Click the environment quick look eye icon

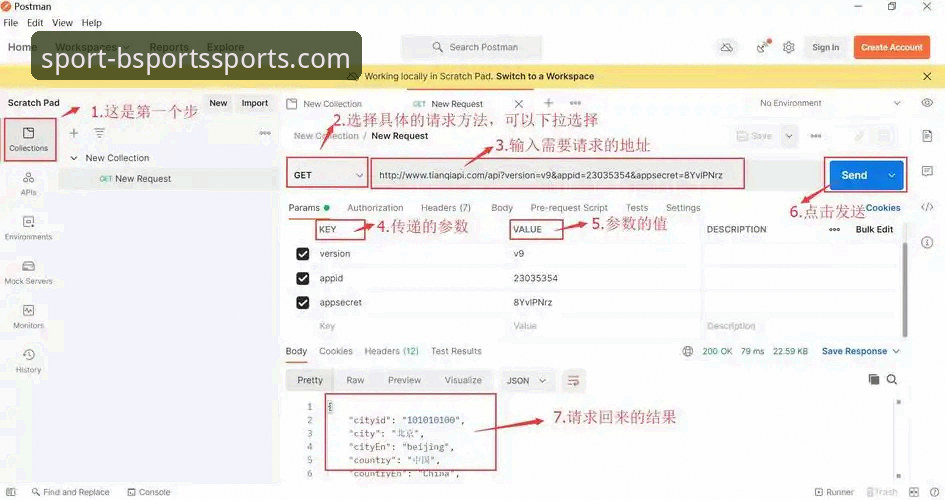click(x=927, y=103)
